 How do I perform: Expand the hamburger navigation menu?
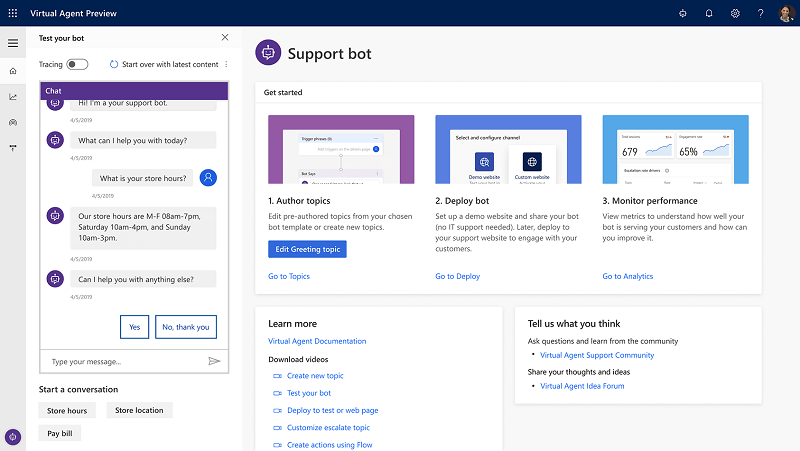(x=13, y=43)
